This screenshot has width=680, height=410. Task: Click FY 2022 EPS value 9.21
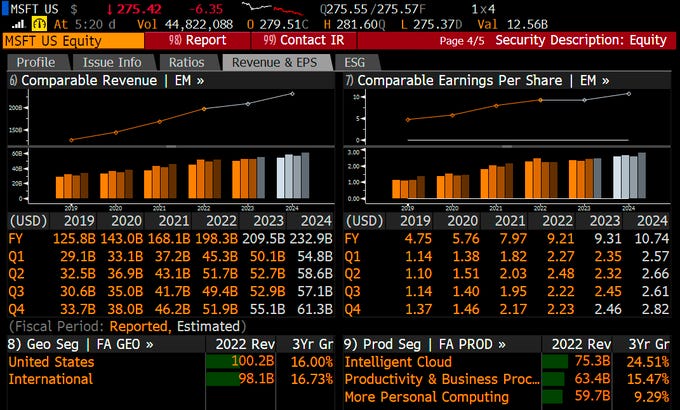tap(560, 239)
